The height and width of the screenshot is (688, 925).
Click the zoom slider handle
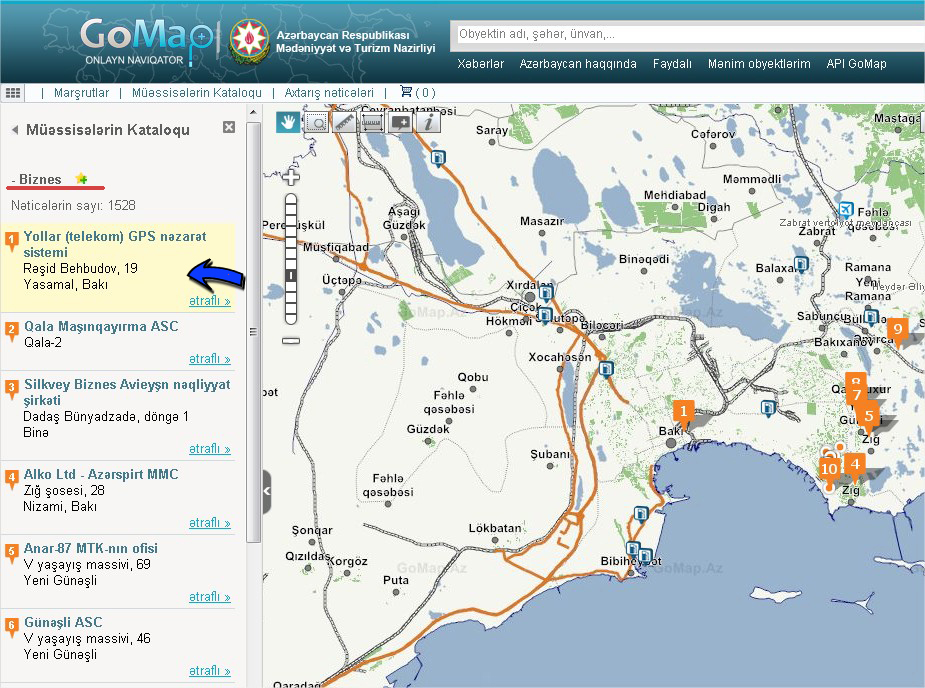tap(291, 275)
